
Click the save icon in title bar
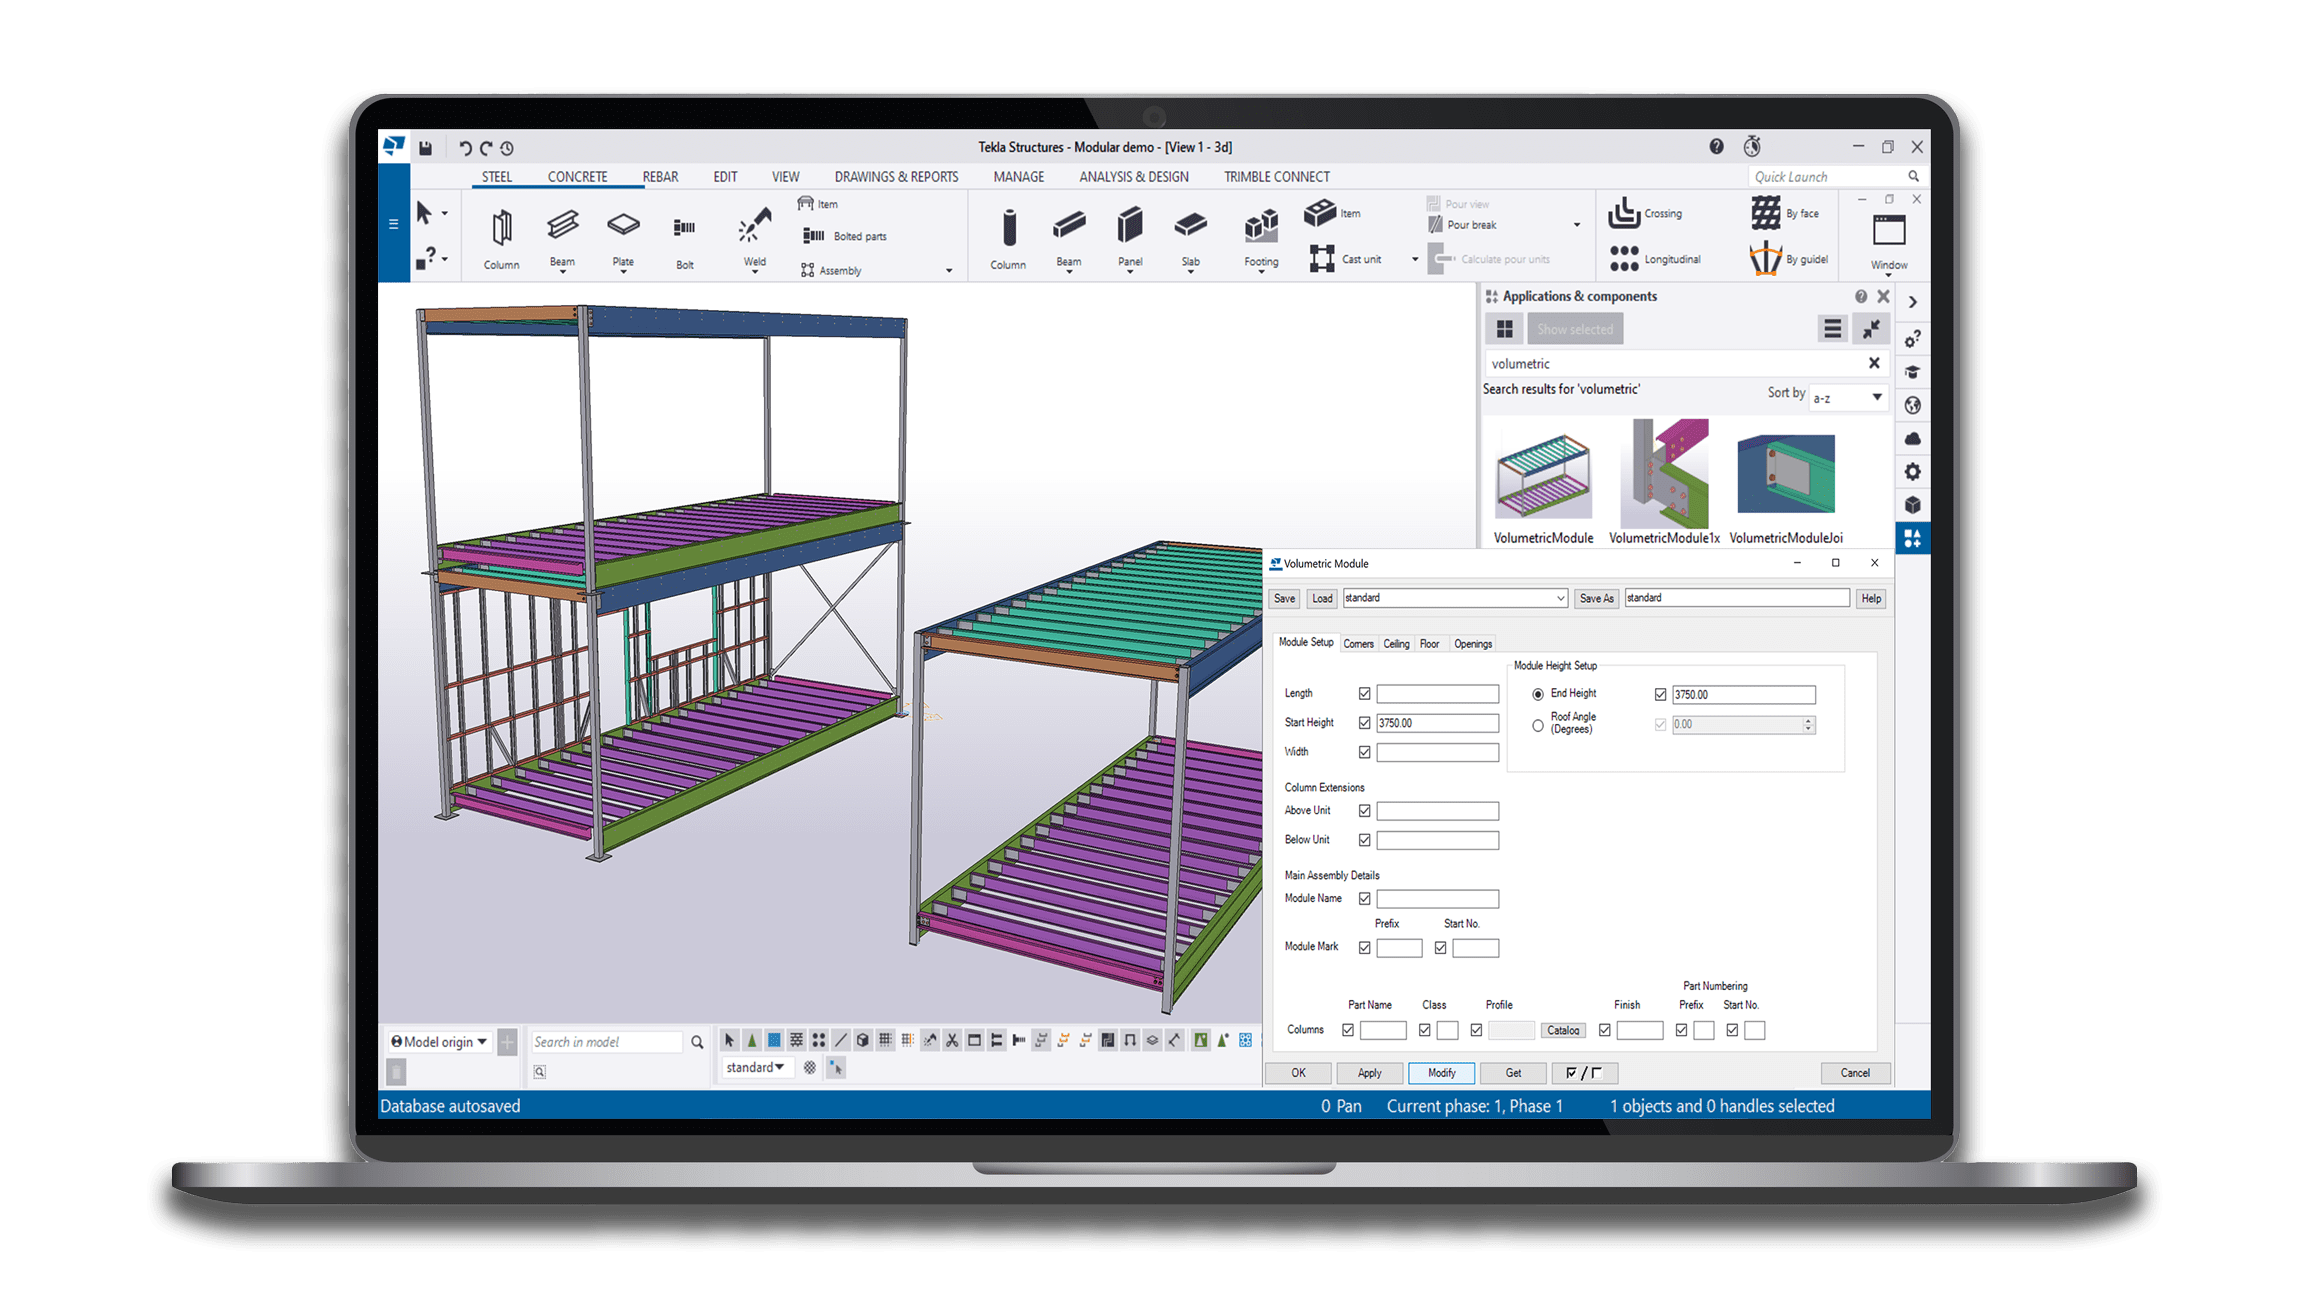[425, 148]
